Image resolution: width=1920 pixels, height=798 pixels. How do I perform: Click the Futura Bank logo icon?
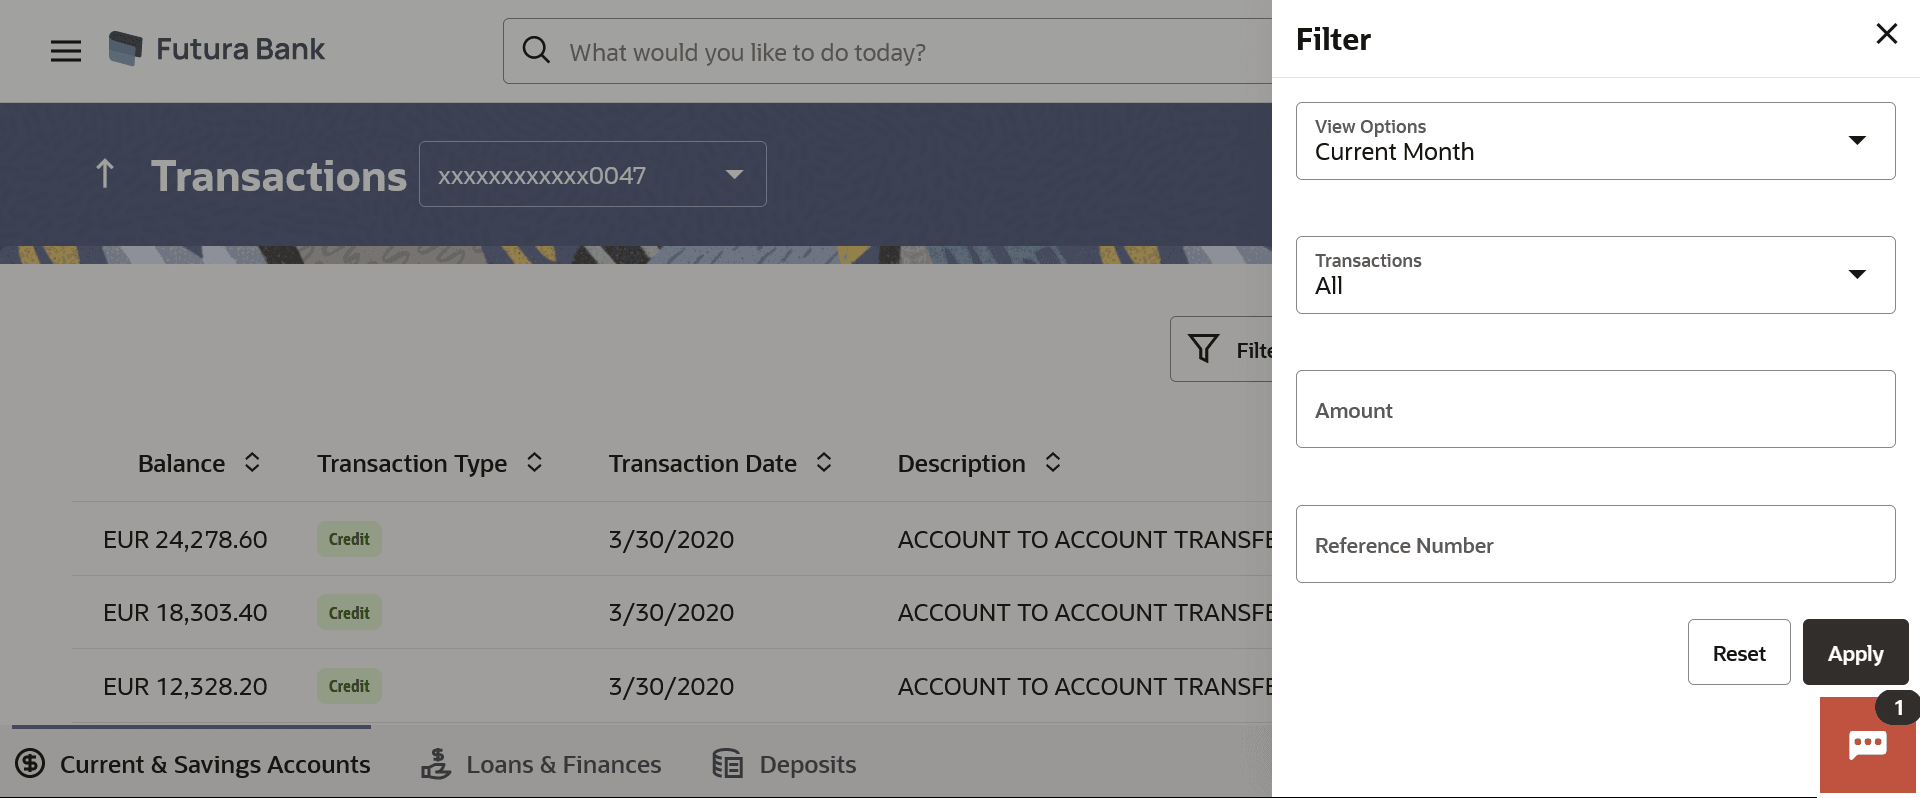[125, 49]
